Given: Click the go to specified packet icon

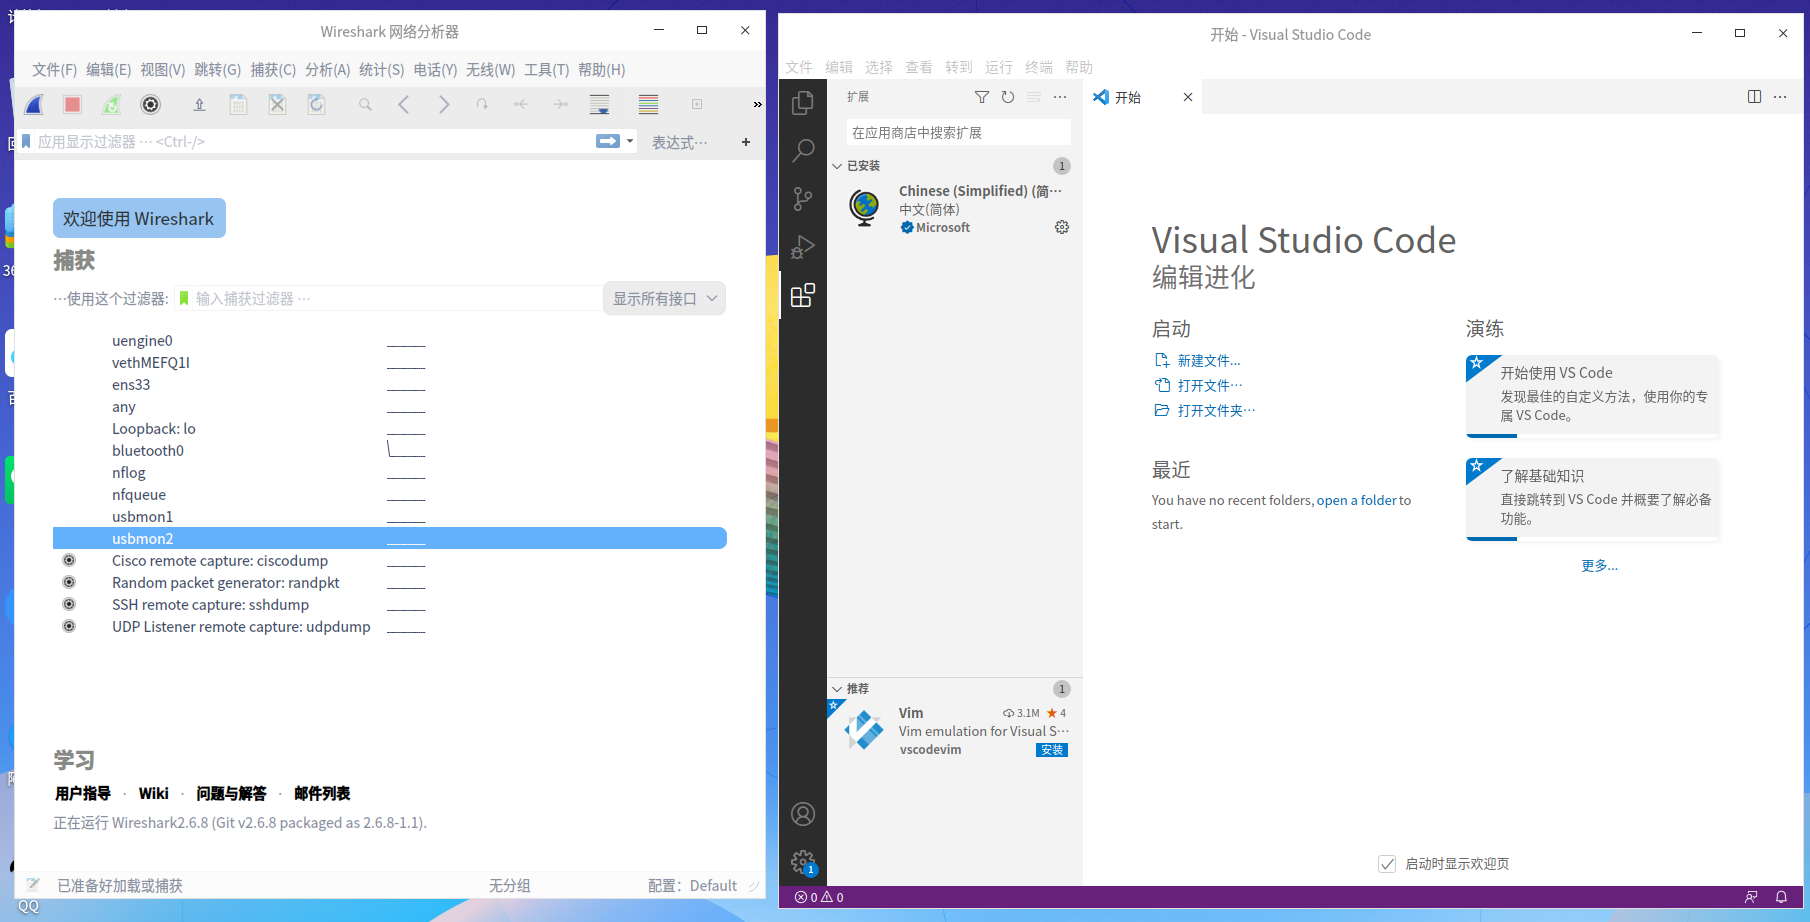Looking at the screenshot, I should [x=482, y=104].
